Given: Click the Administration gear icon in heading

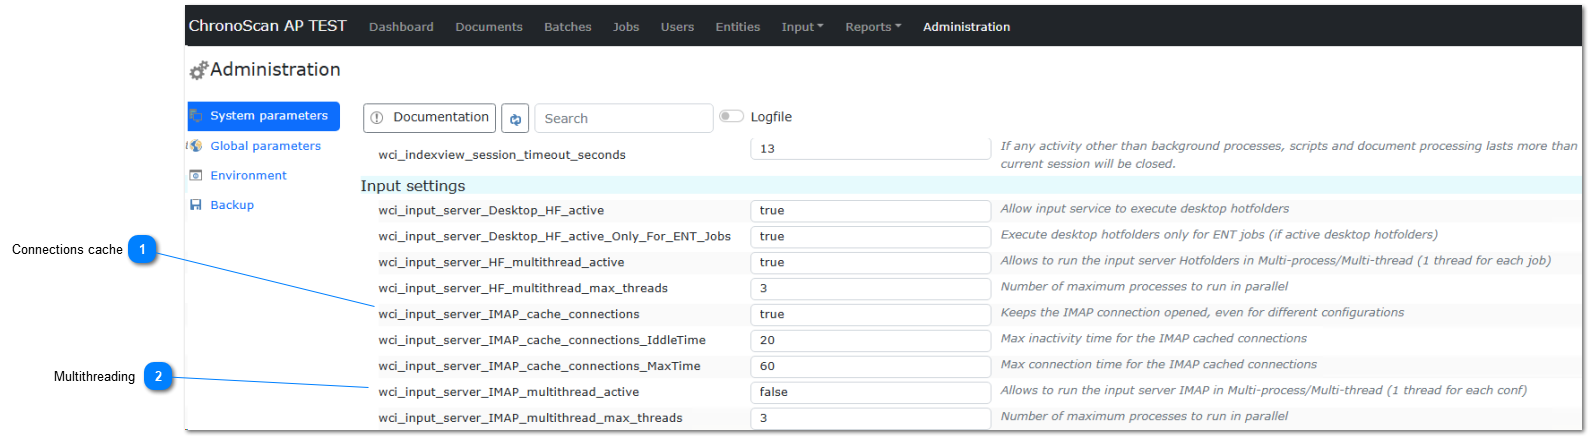Looking at the screenshot, I should [198, 70].
